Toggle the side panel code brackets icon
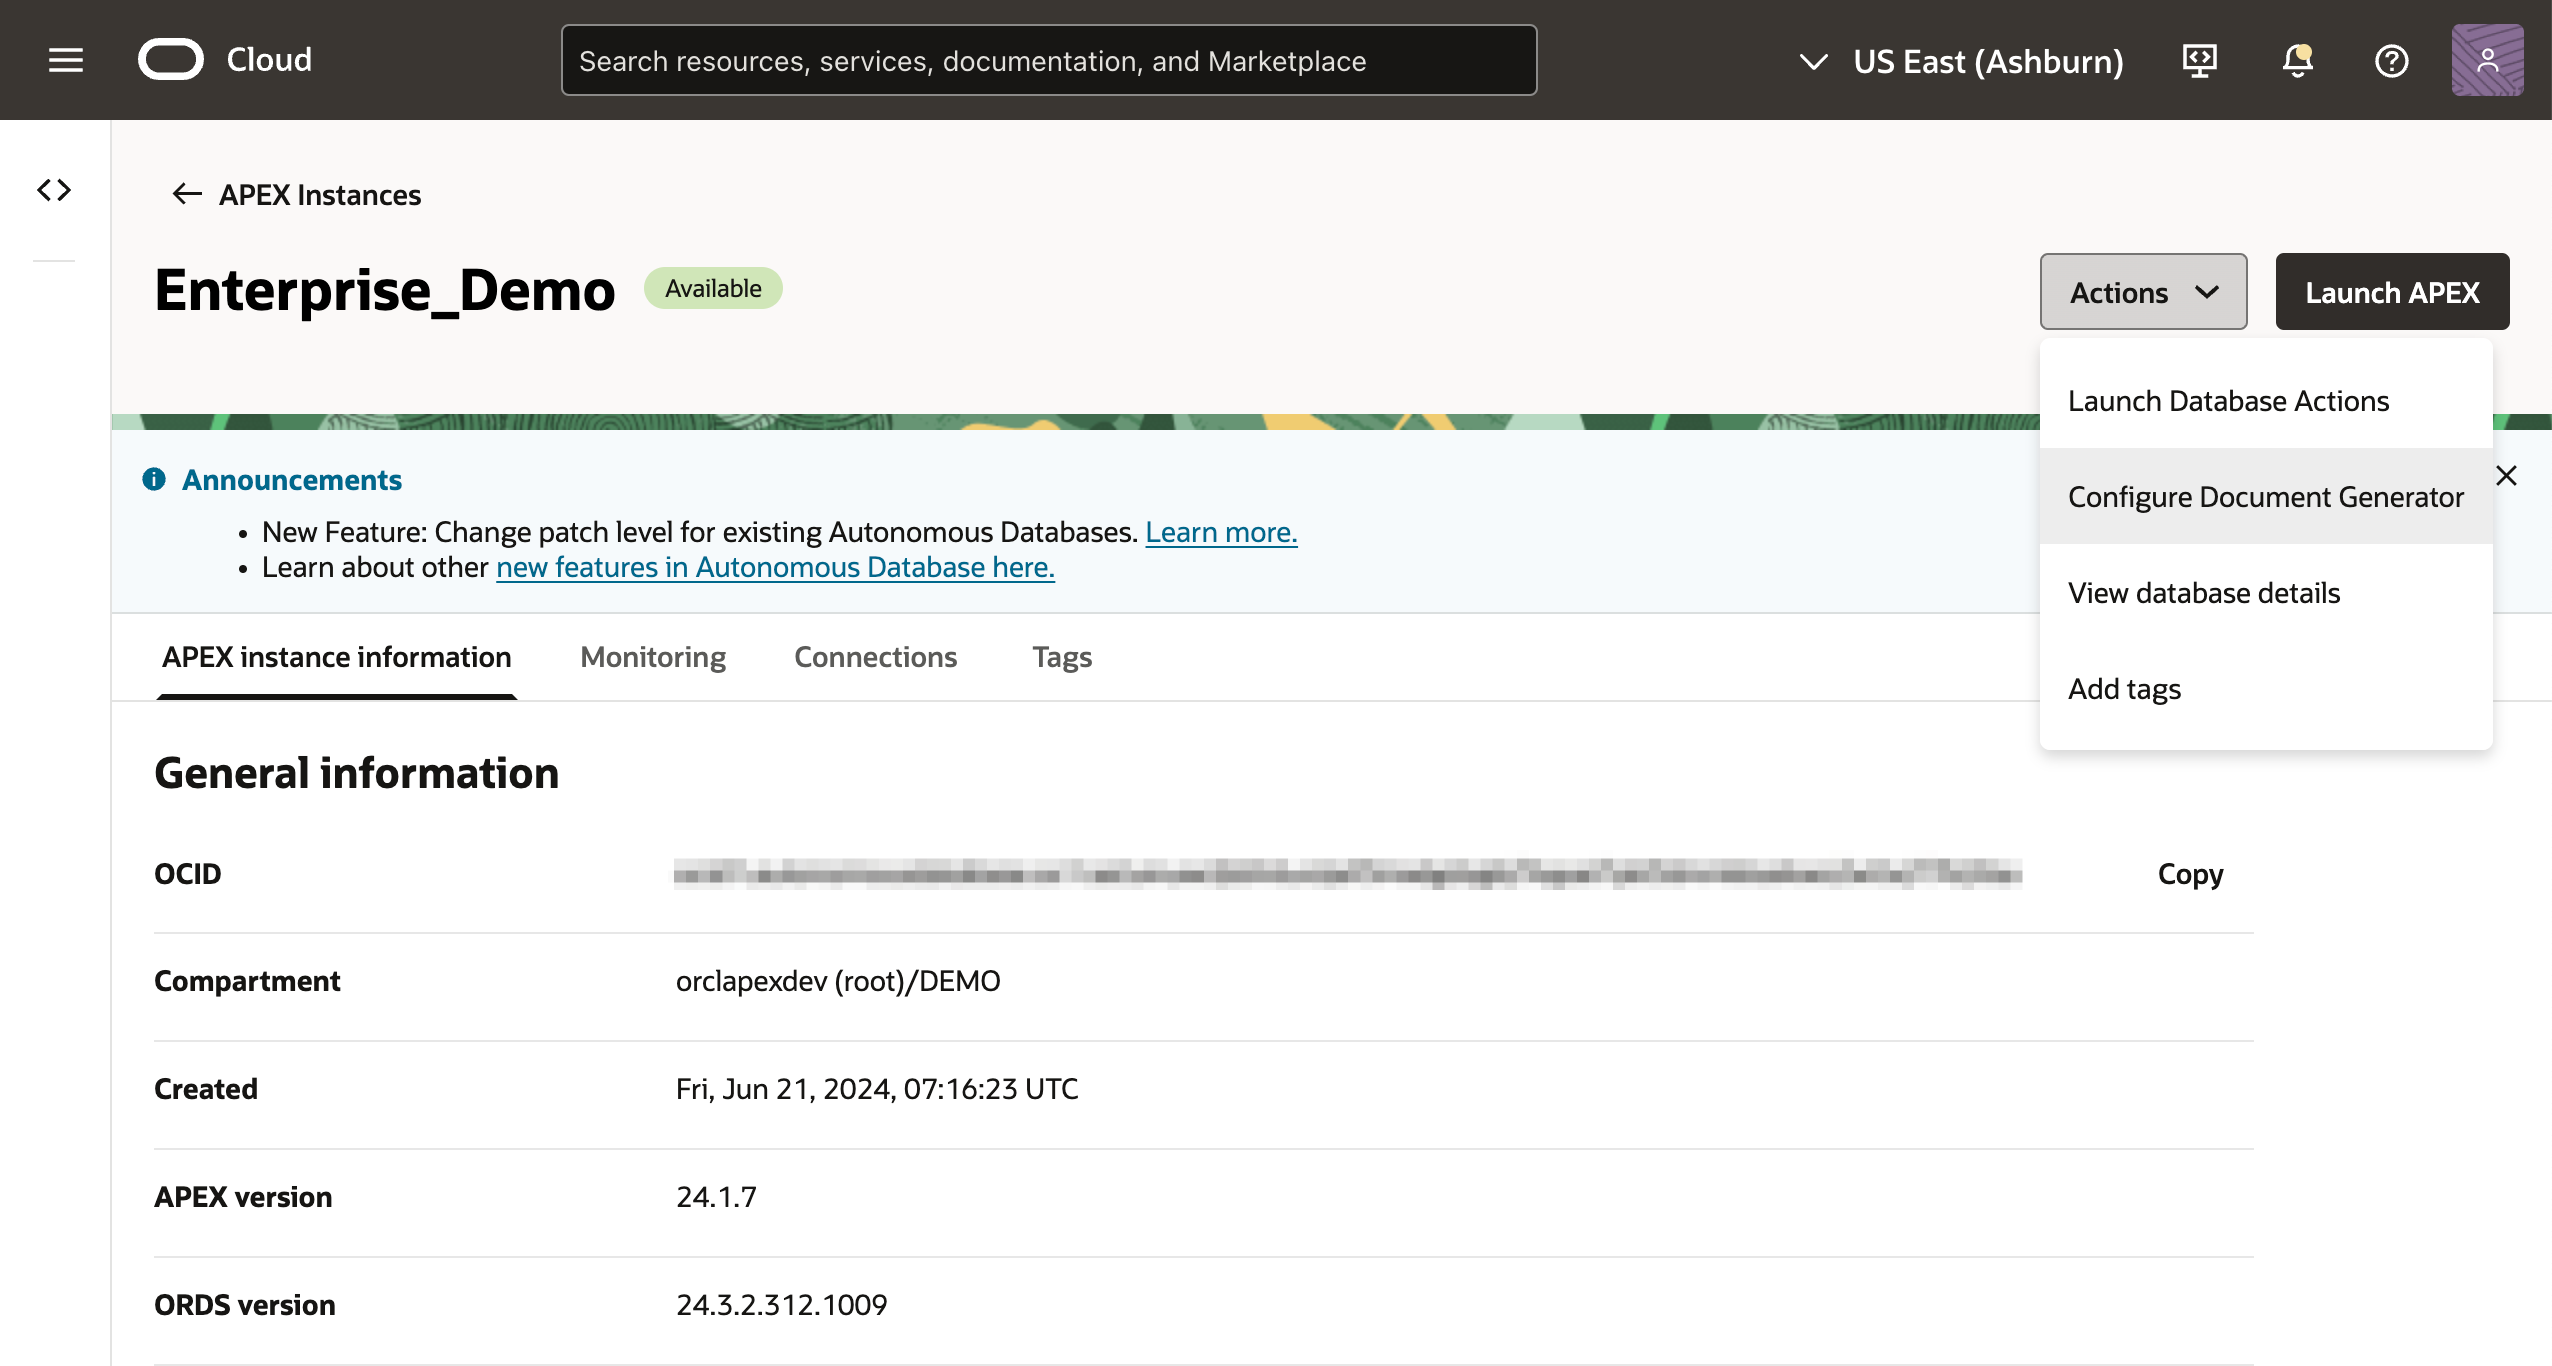 click(54, 190)
